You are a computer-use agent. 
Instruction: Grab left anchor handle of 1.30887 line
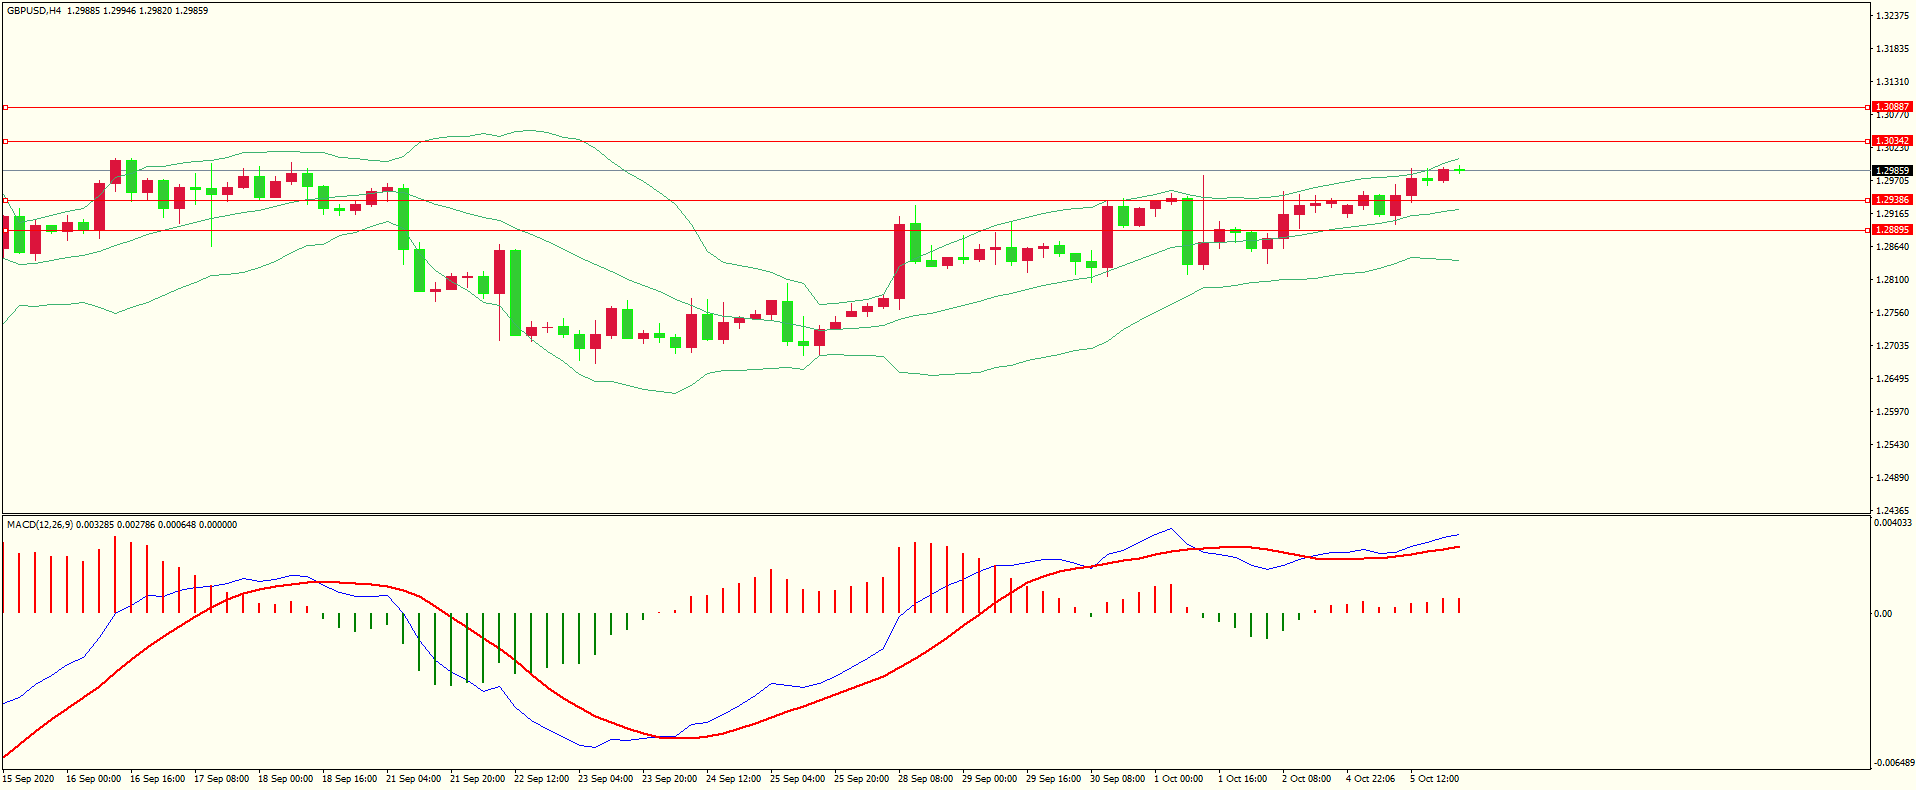(5, 107)
